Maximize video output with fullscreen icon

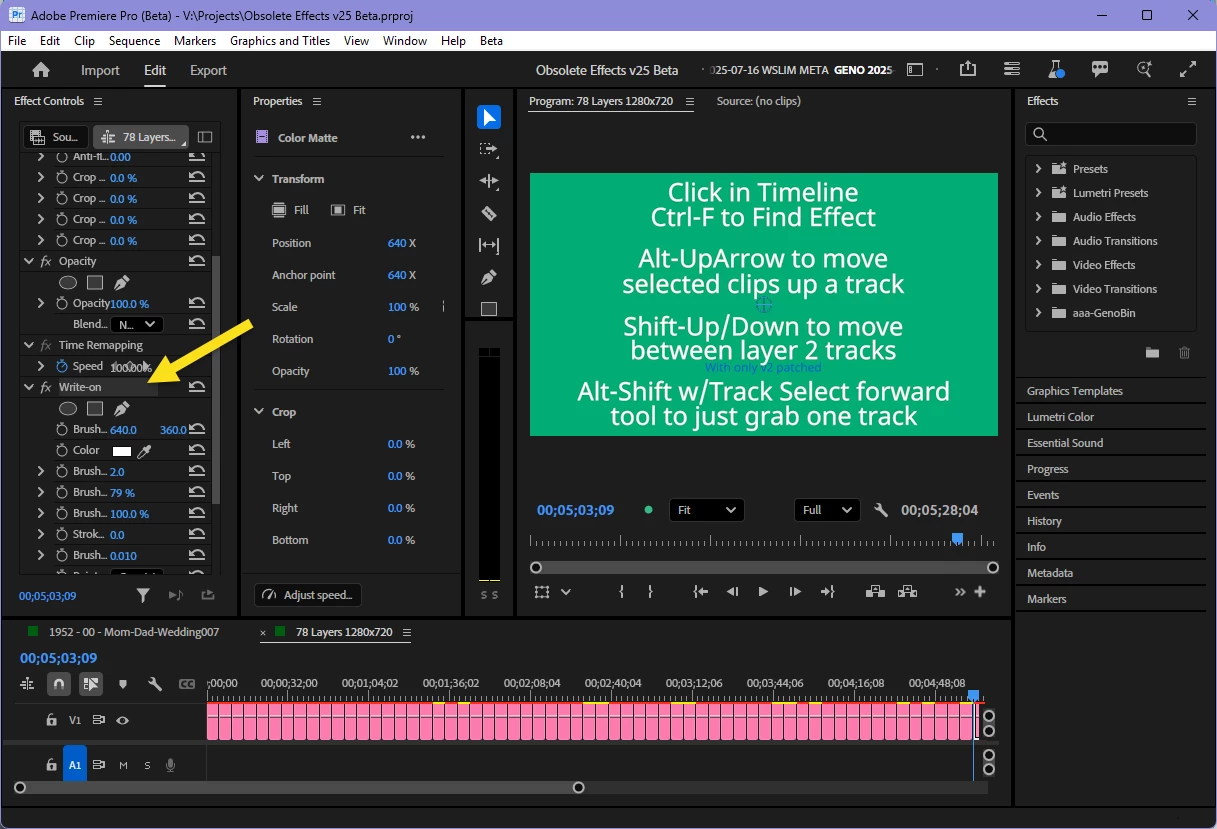pyautogui.click(x=1188, y=69)
